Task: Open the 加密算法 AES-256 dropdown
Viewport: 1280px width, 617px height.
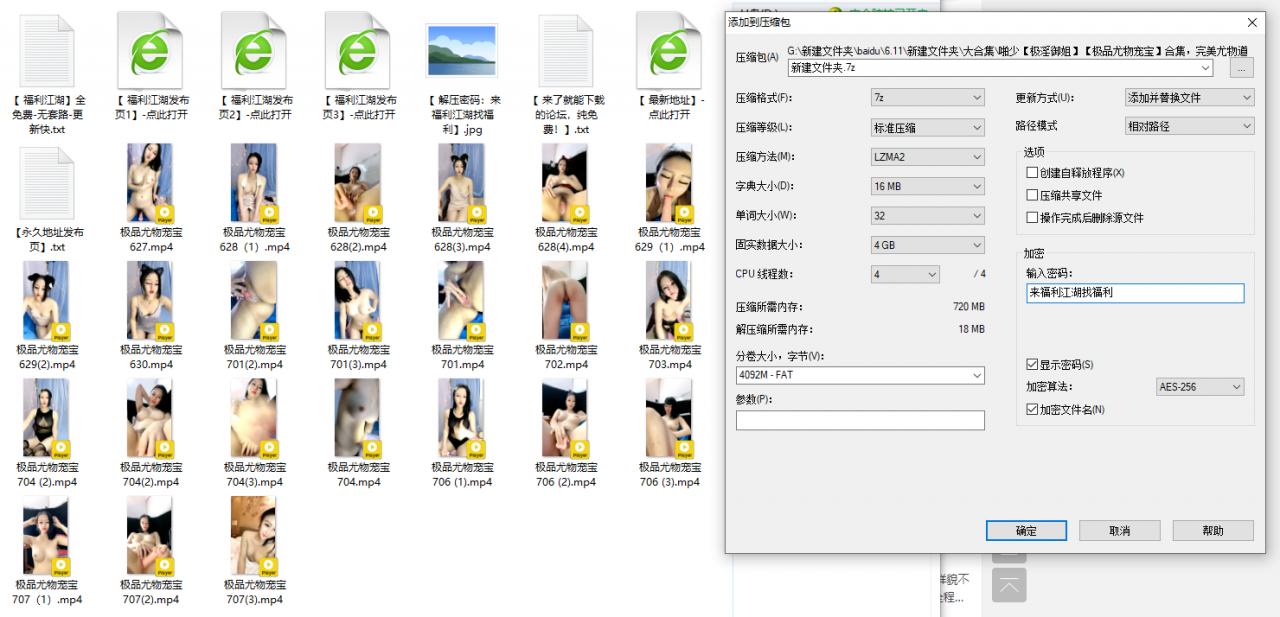Action: pyautogui.click(x=1199, y=386)
